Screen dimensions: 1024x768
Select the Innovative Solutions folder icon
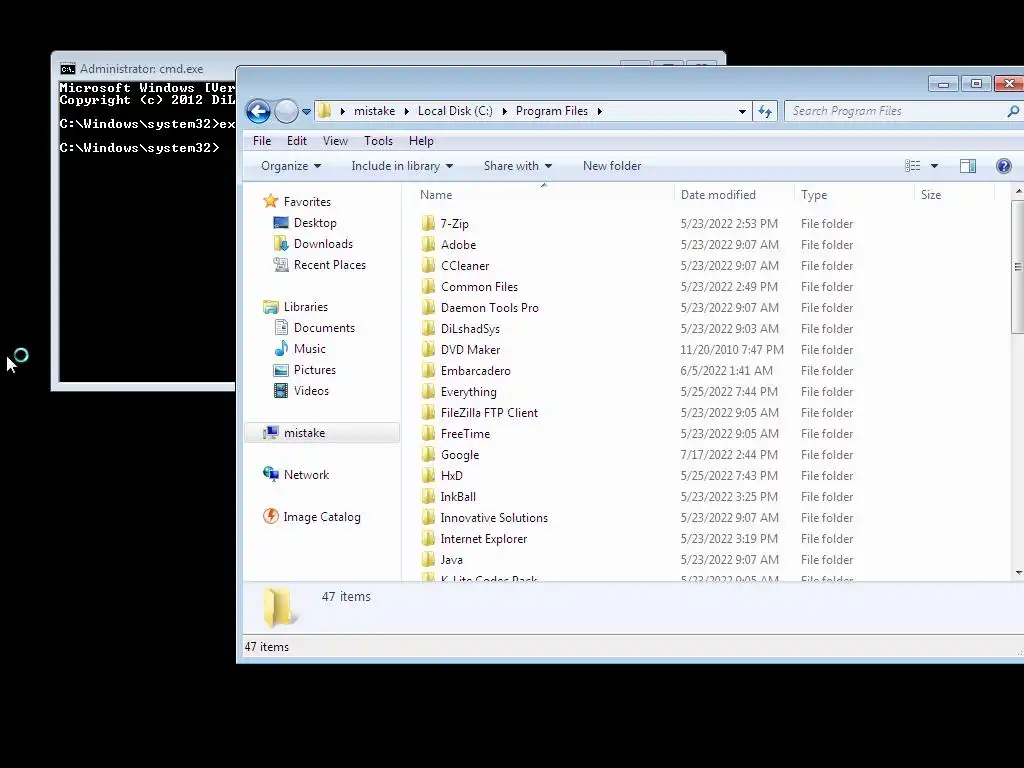pos(428,517)
